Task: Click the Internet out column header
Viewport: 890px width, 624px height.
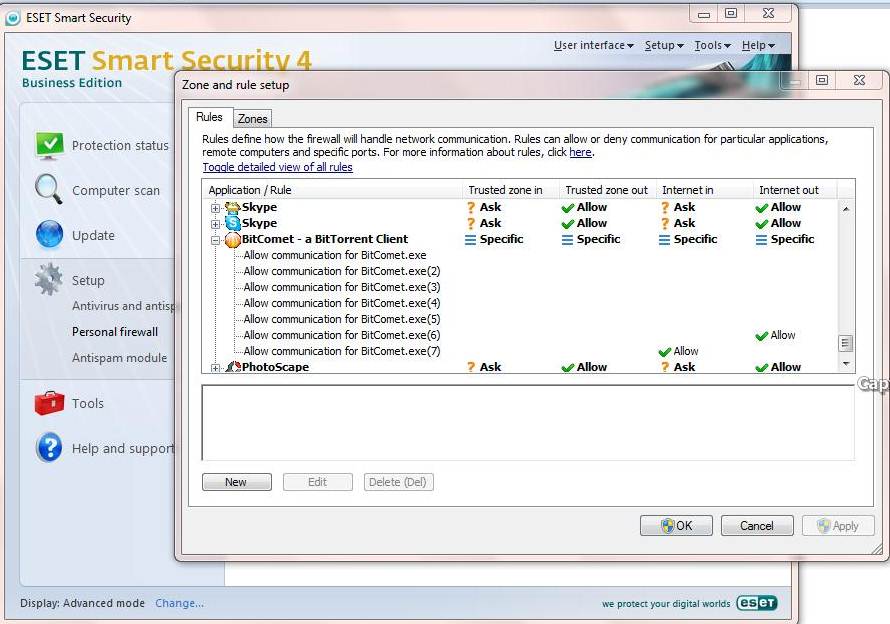Action: click(795, 190)
